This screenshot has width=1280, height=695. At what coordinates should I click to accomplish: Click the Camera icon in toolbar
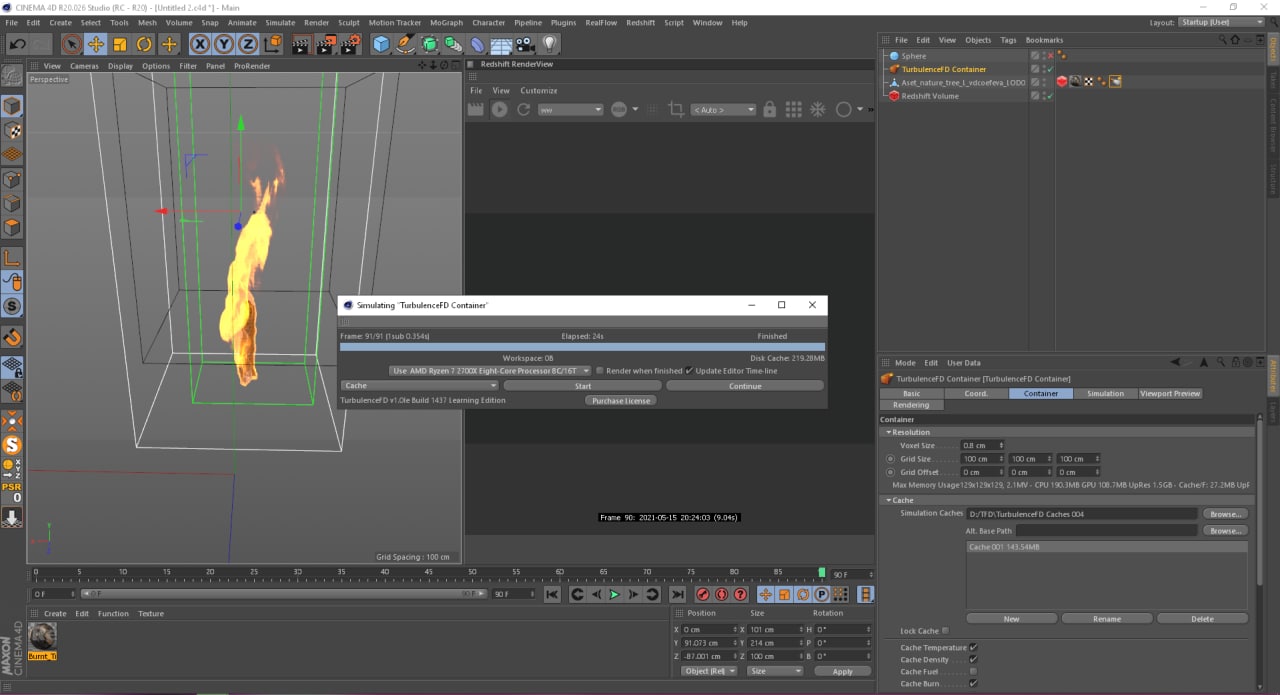click(525, 44)
